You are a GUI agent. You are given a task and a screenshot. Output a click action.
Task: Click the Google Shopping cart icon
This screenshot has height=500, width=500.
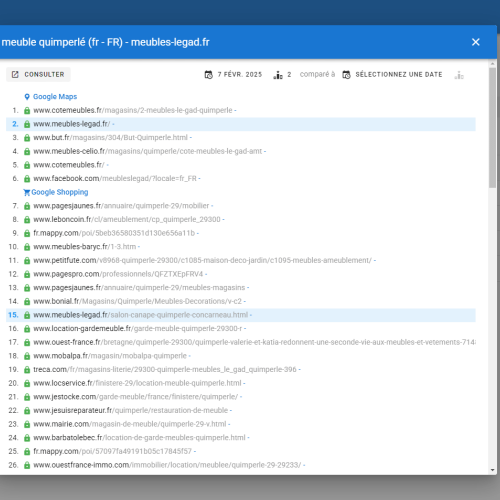27,192
